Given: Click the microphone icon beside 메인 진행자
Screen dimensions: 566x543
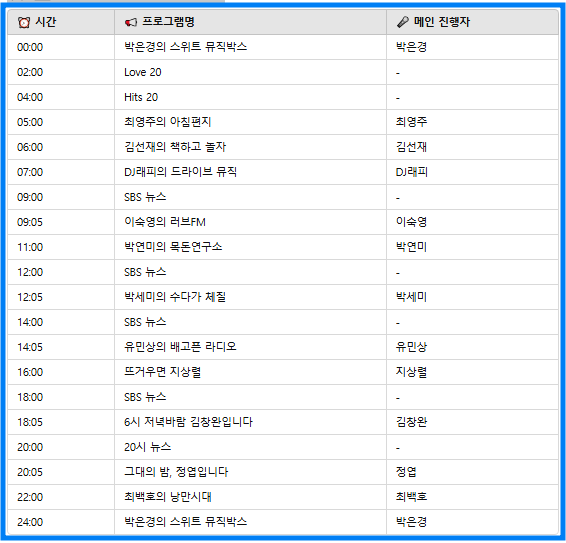Looking at the screenshot, I should (402, 22).
